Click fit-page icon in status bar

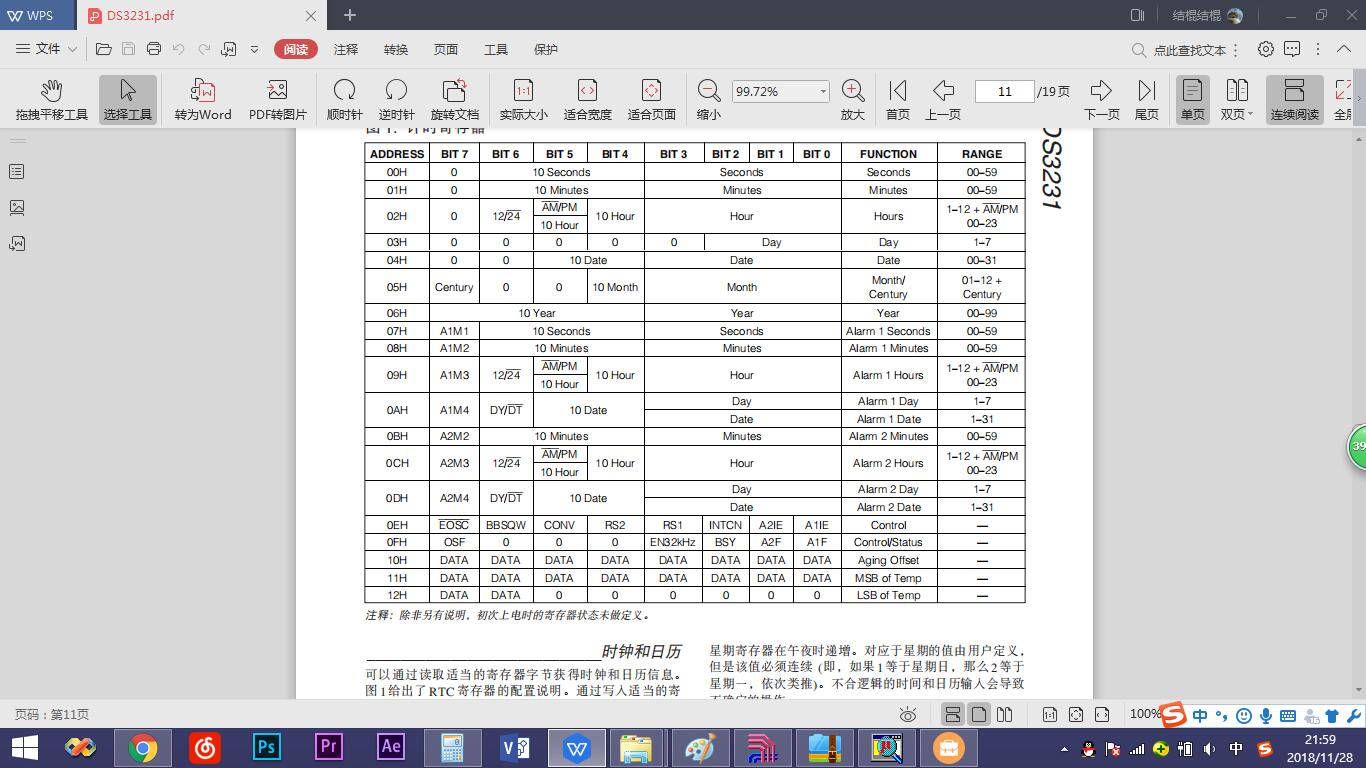1076,715
